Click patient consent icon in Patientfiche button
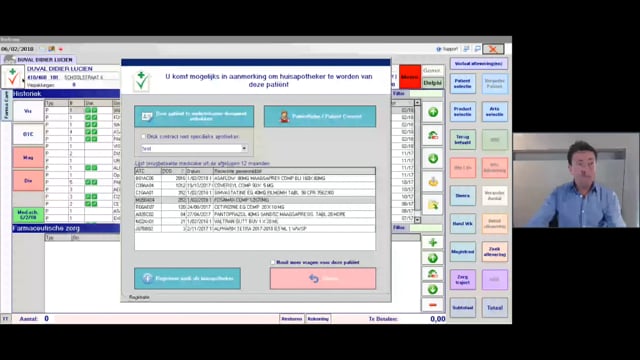Viewport: 640px width, 360px height. 284,116
